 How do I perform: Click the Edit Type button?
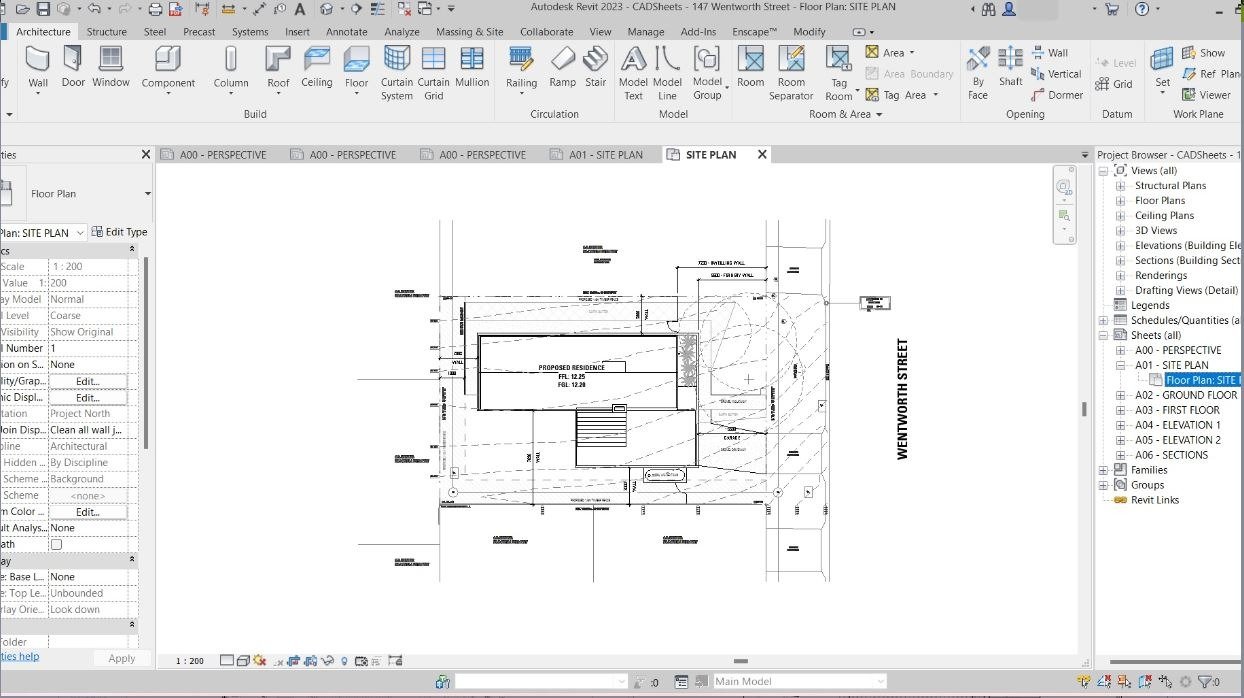119,232
